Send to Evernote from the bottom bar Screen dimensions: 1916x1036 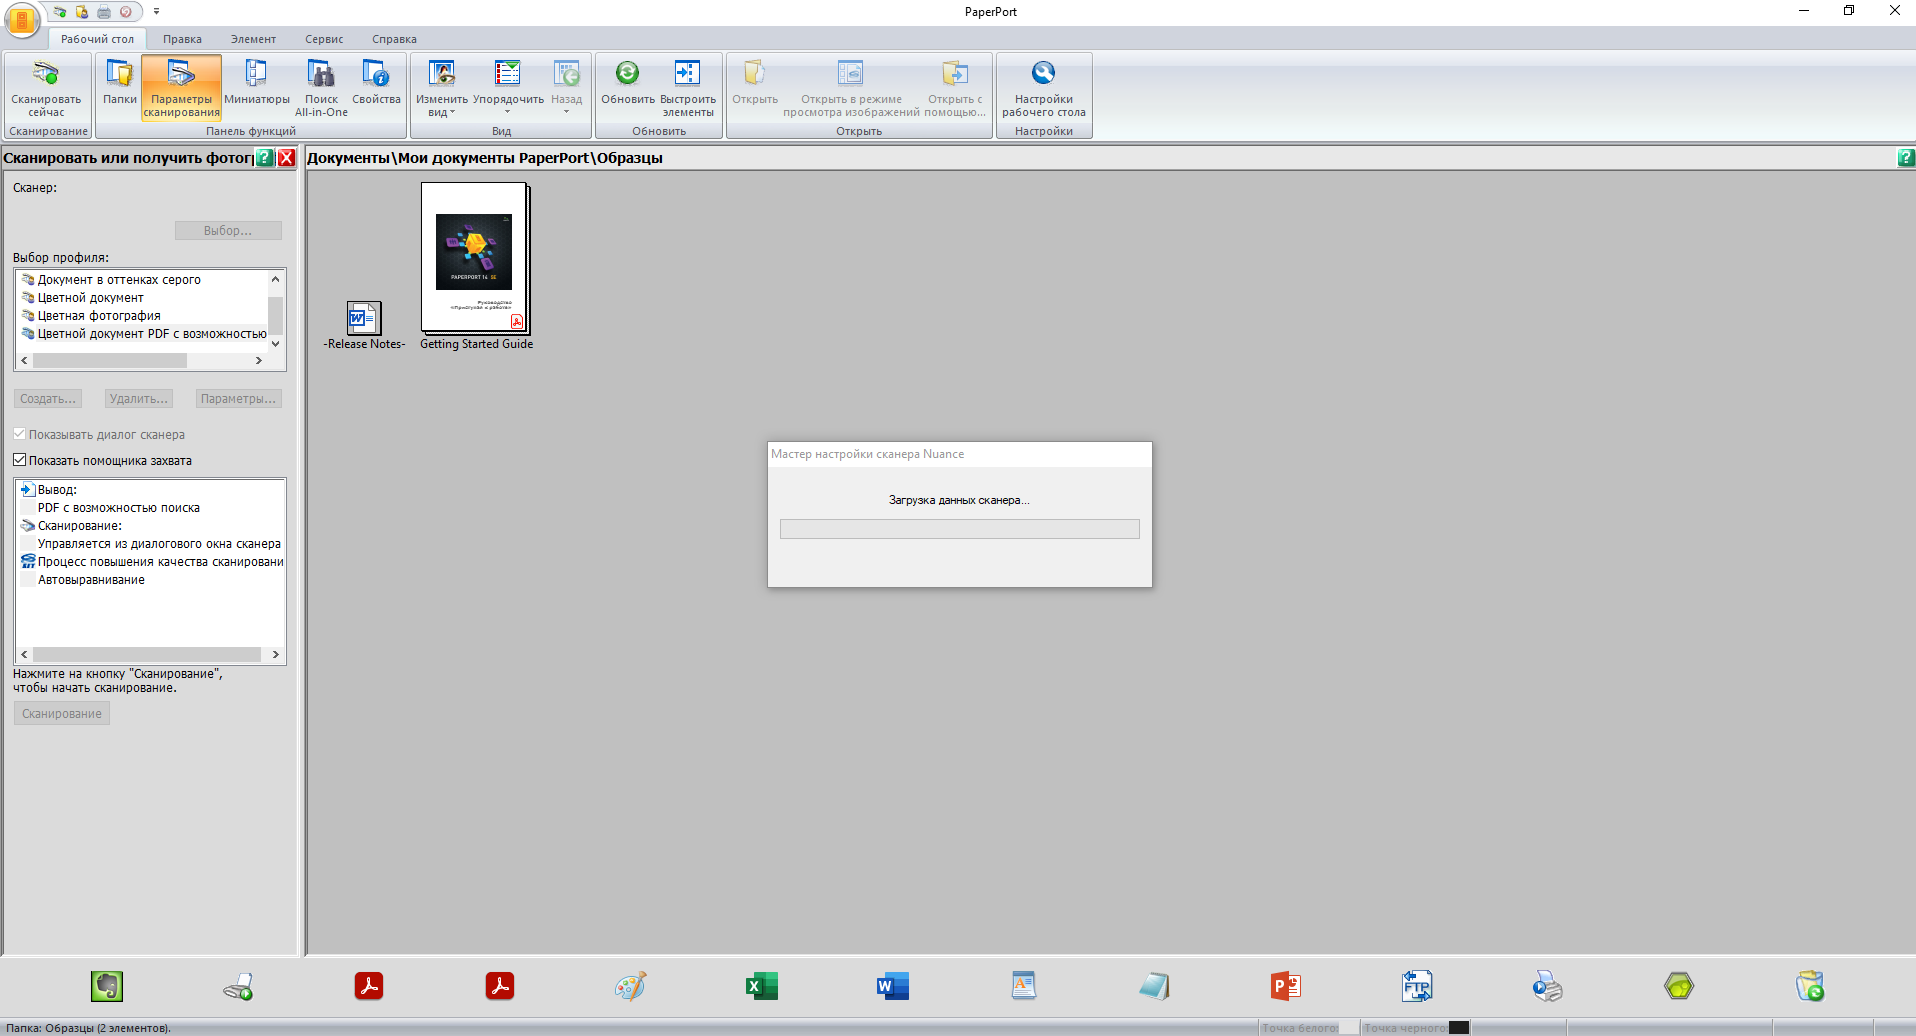(107, 987)
